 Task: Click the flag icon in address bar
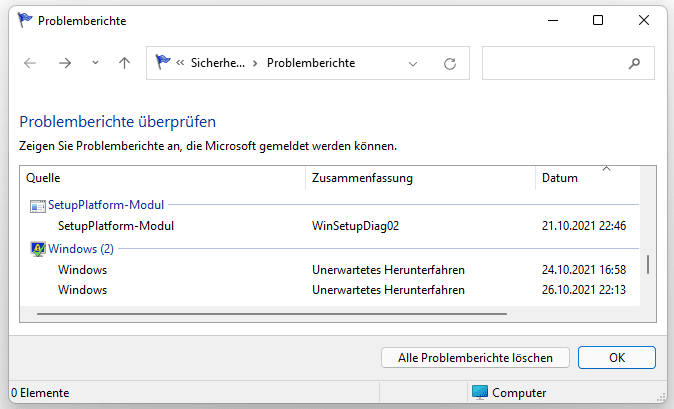[163, 62]
